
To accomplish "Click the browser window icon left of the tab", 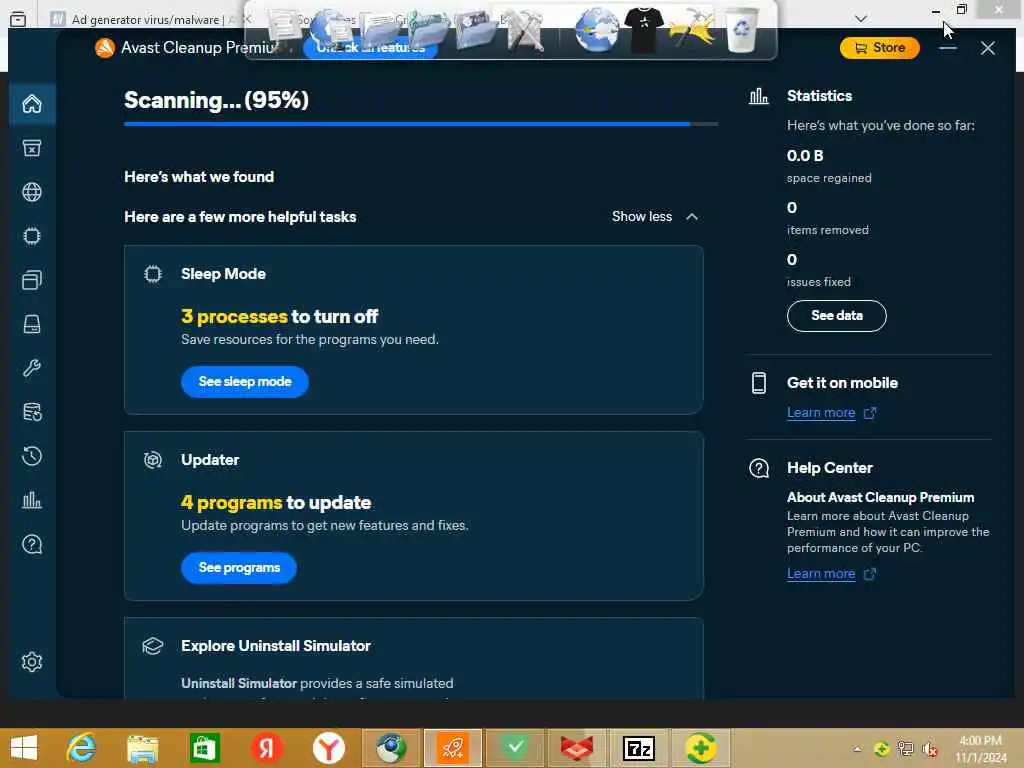I will (x=18, y=20).
